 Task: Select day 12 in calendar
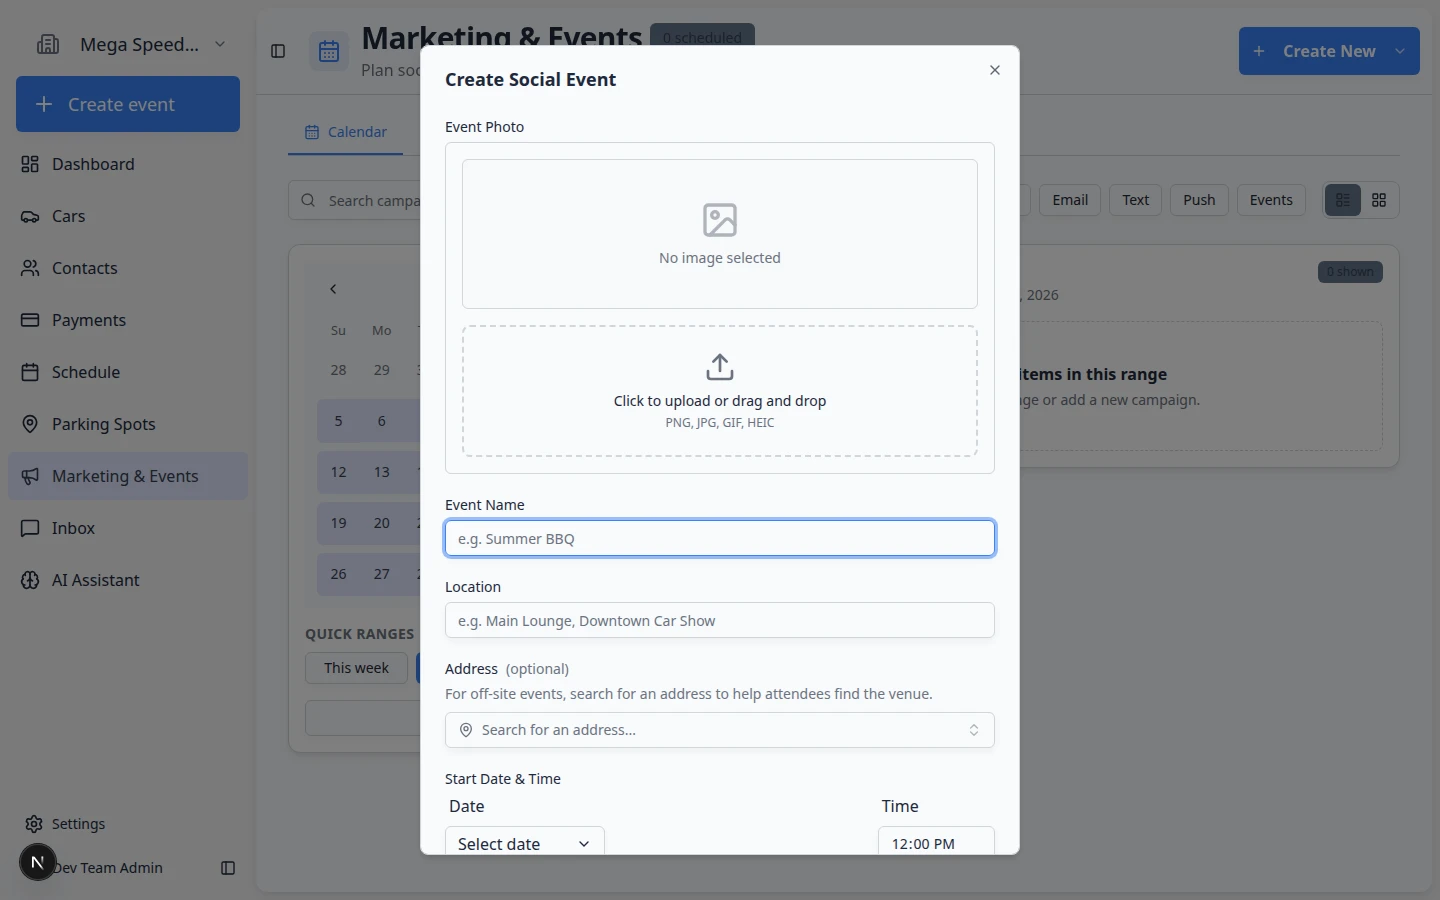click(x=338, y=472)
